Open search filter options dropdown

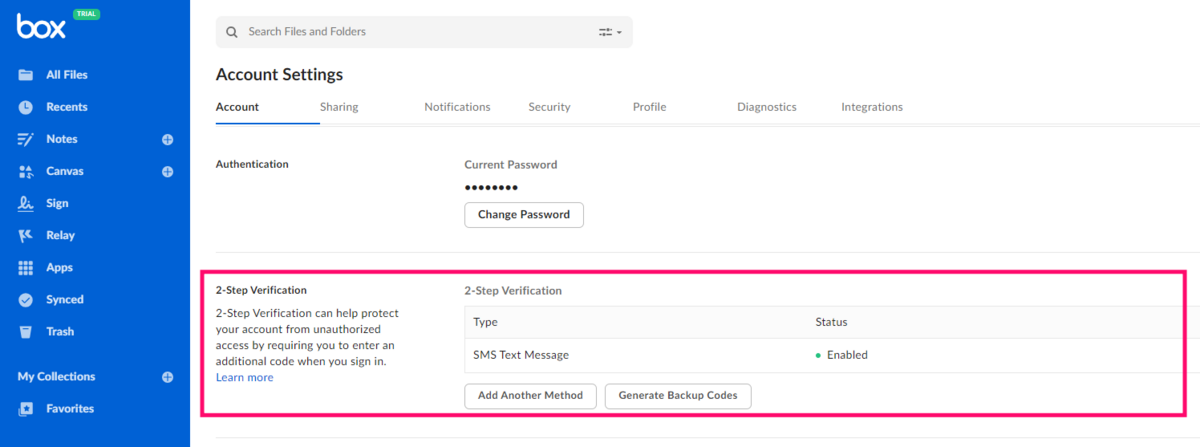click(x=610, y=32)
